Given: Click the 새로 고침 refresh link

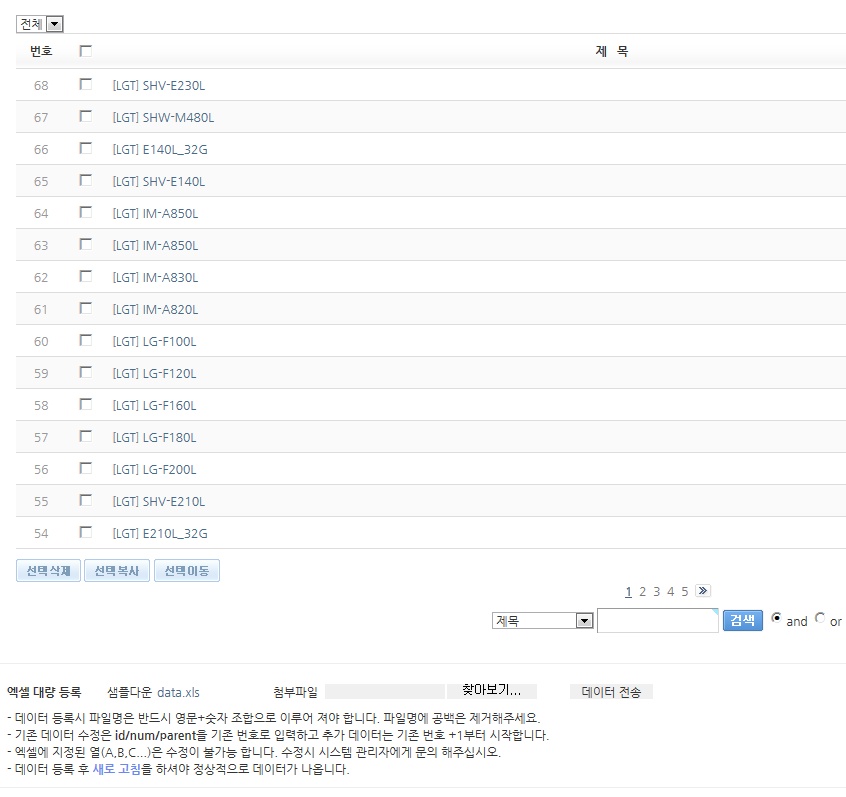Looking at the screenshot, I should pos(117,768).
